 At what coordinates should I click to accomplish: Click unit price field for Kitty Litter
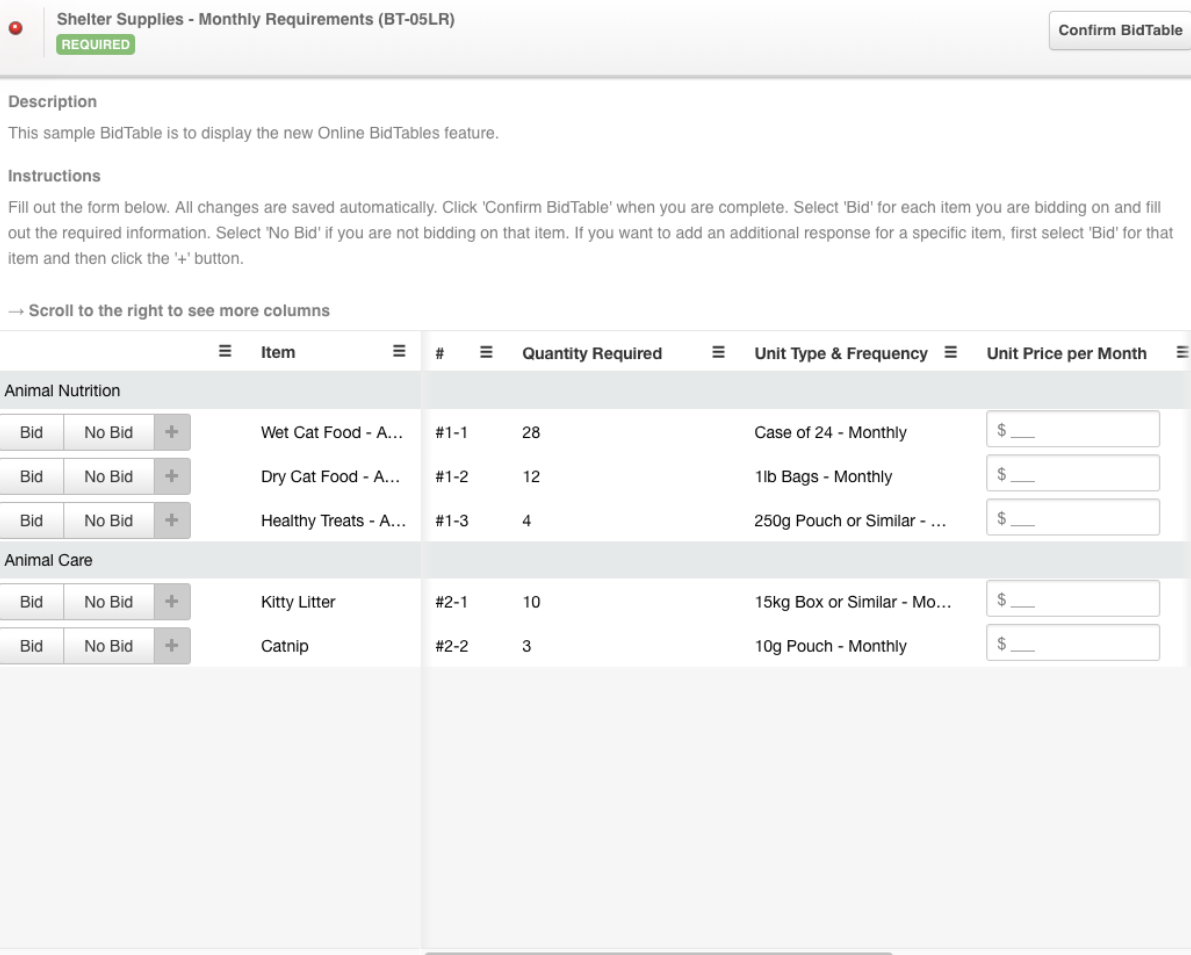click(x=1073, y=599)
